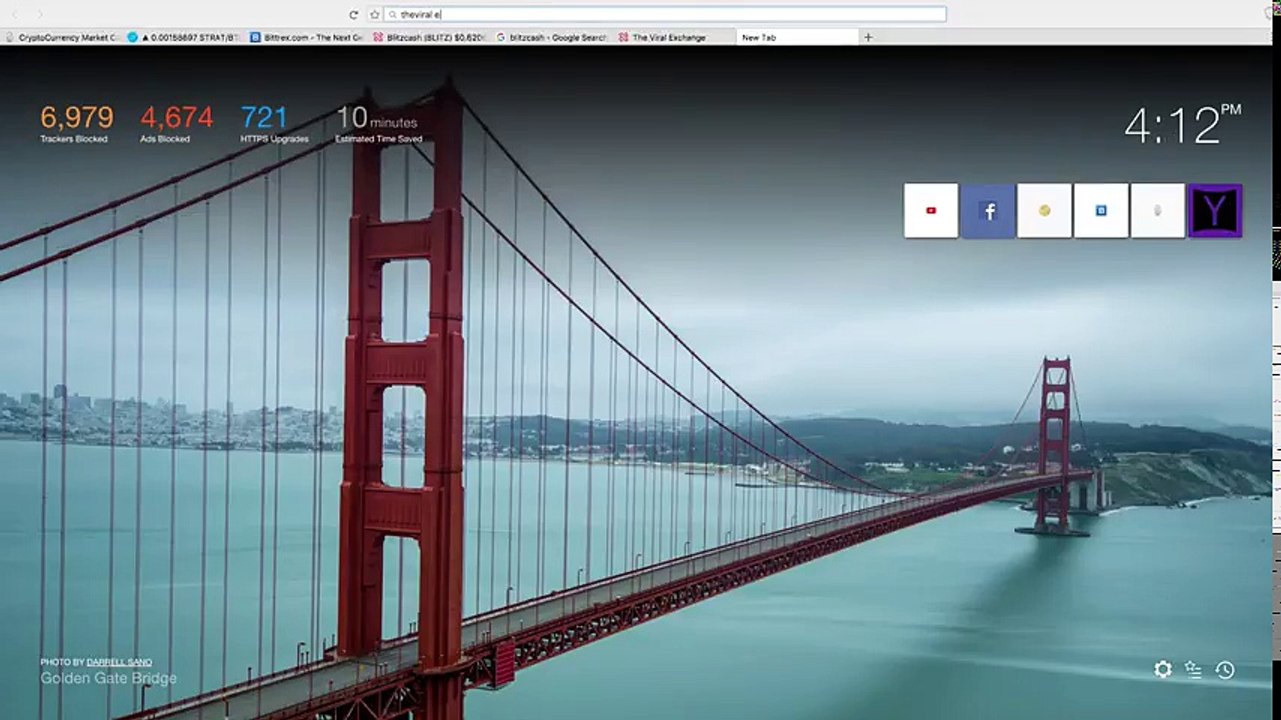Bookmark page using the star icon
Viewport: 1281px width, 720px height.
click(375, 15)
